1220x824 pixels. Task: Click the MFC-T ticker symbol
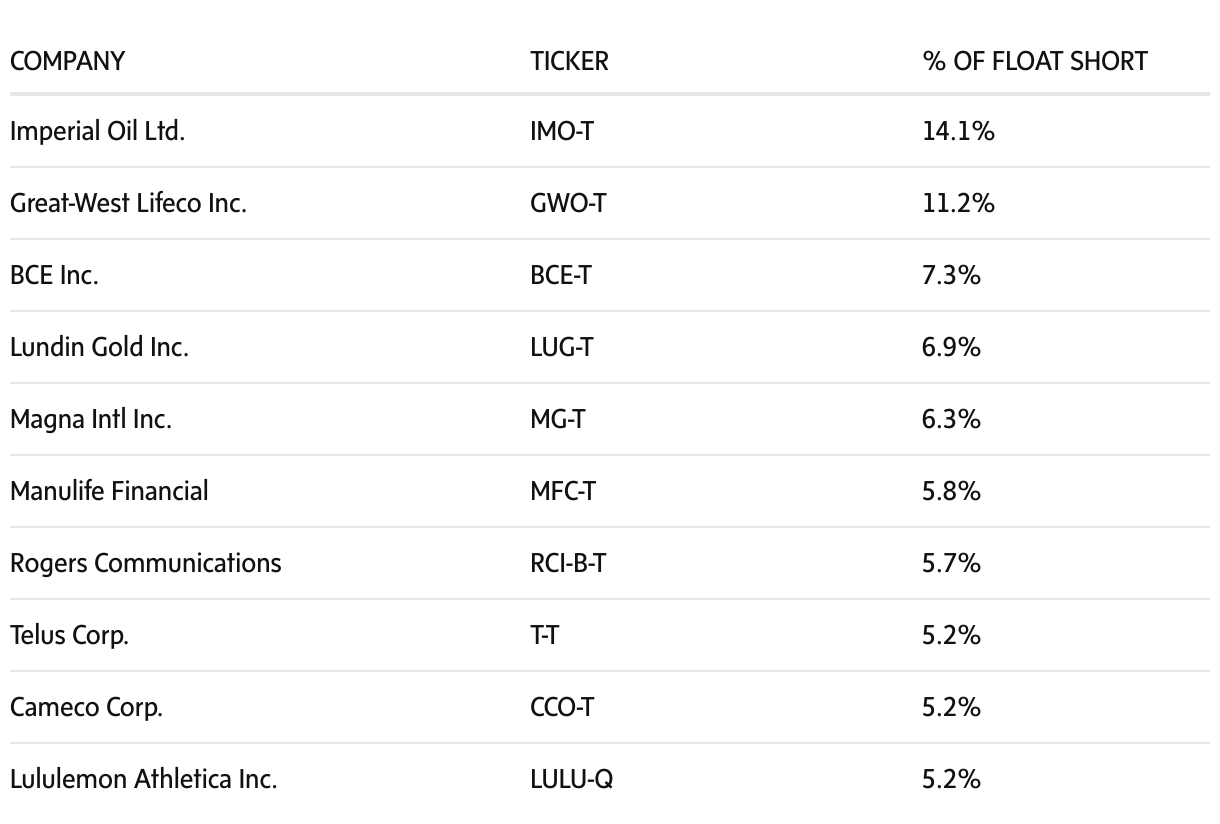pos(562,491)
